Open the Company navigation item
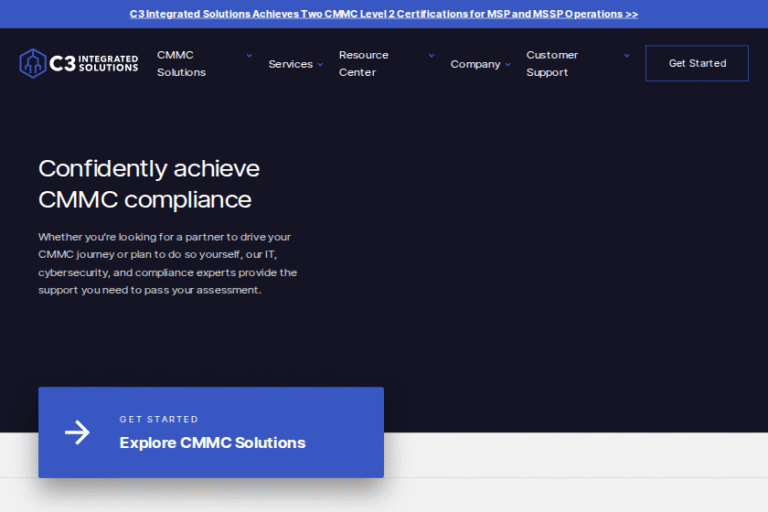The width and height of the screenshot is (768, 512). [x=475, y=64]
